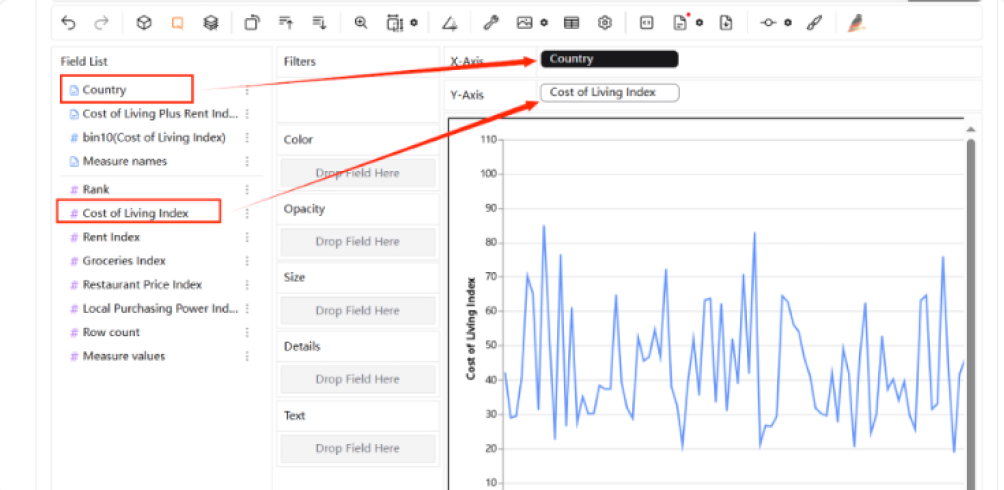Open options dot beside layout resize icon
This screenshot has height=490, width=1004.
[x=414, y=22]
